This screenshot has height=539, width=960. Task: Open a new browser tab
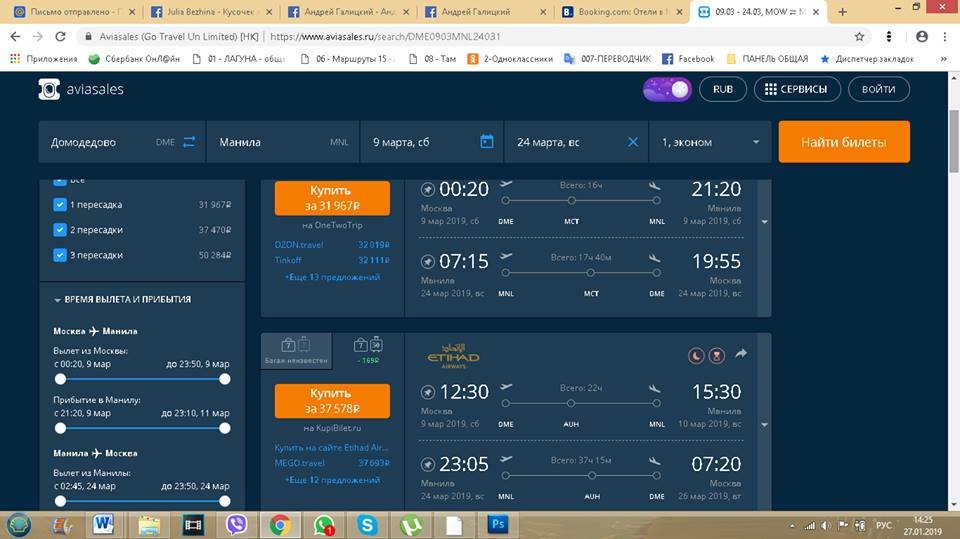tap(842, 12)
